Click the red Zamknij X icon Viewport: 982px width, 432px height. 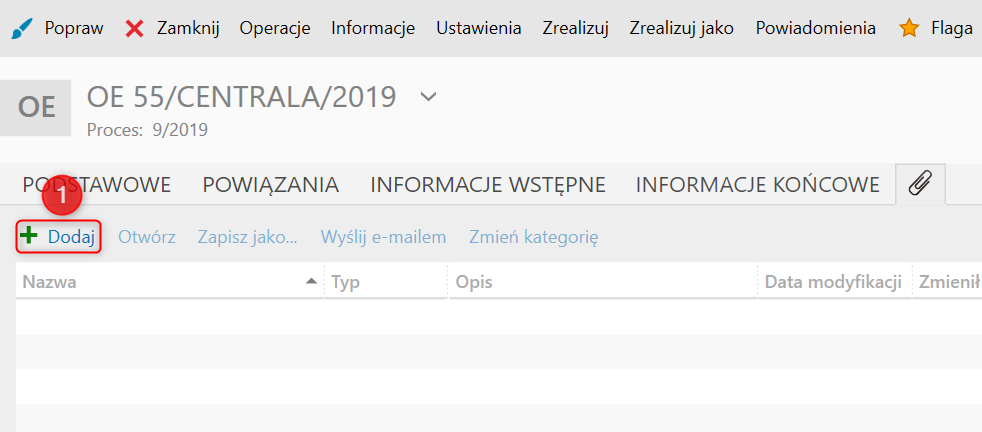[x=135, y=28]
